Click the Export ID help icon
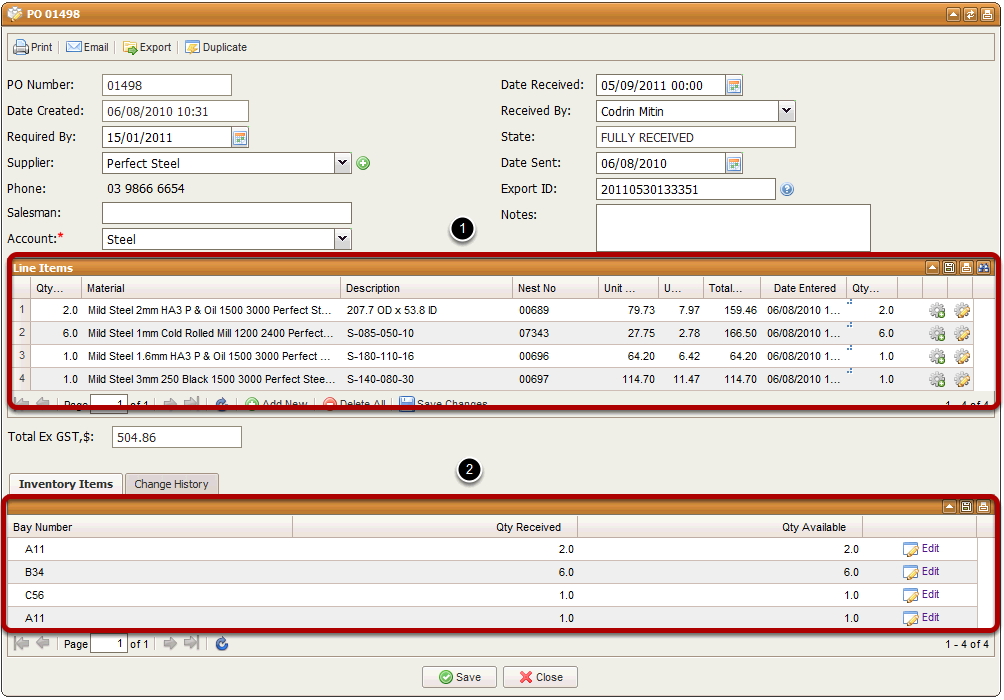The width and height of the screenshot is (1004, 700). 787,189
